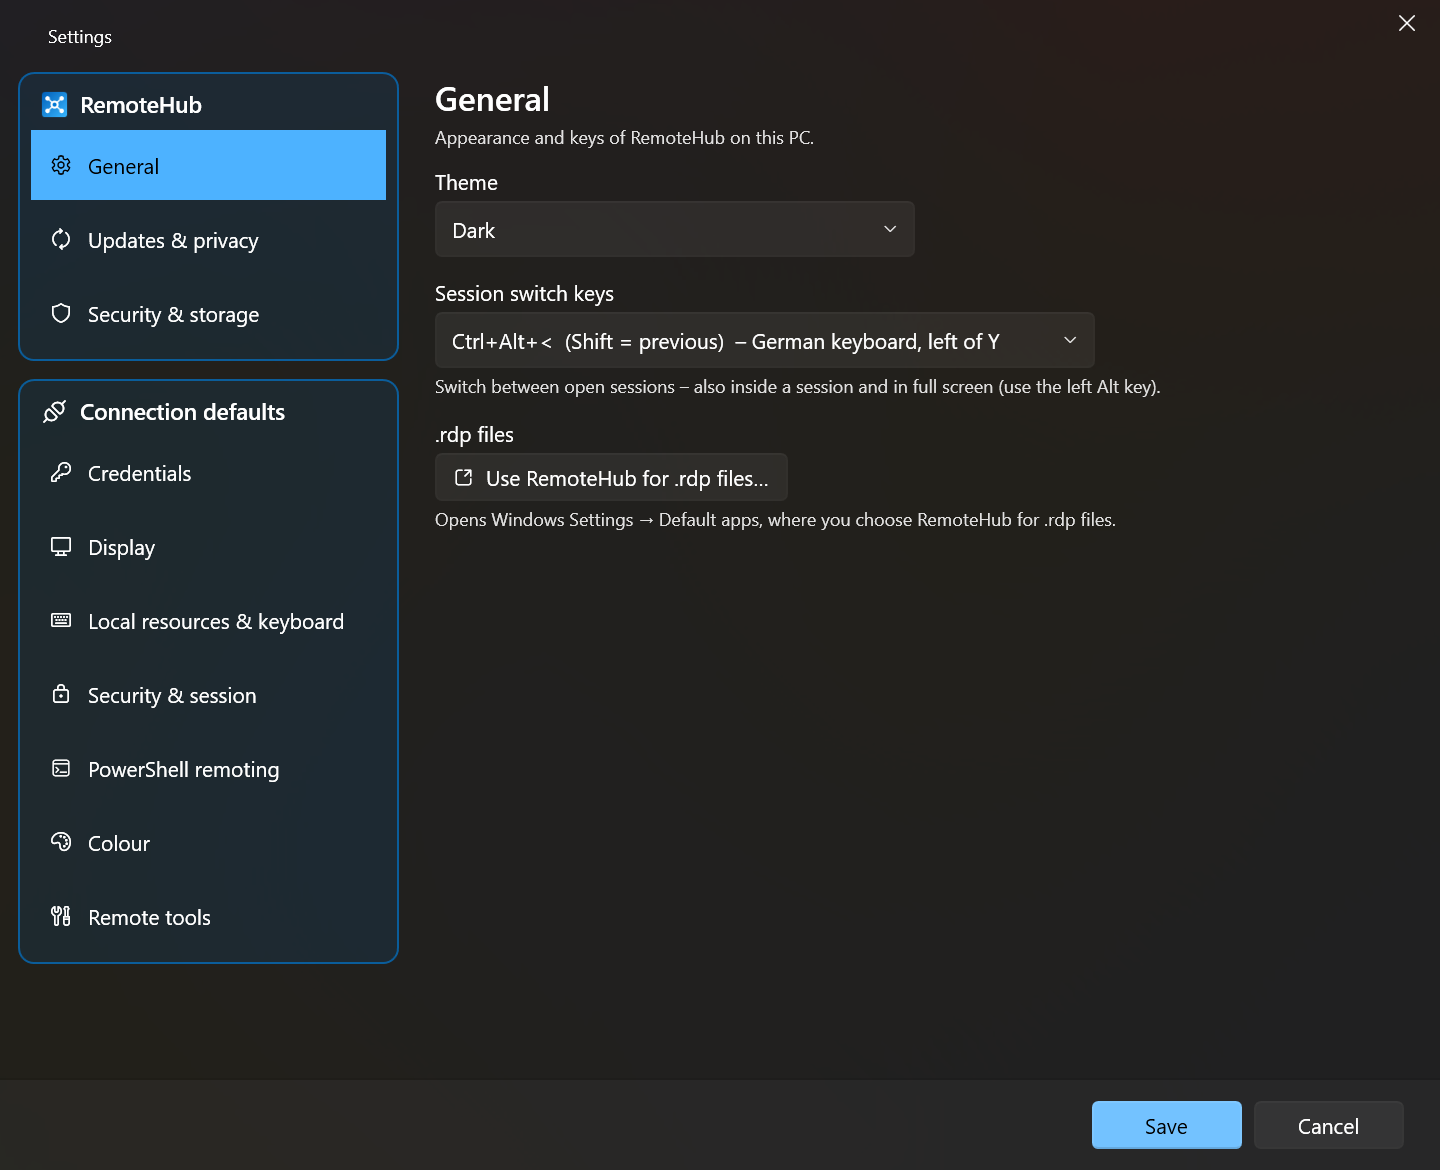Save the settings
Image resolution: width=1440 pixels, height=1170 pixels.
[x=1167, y=1126]
